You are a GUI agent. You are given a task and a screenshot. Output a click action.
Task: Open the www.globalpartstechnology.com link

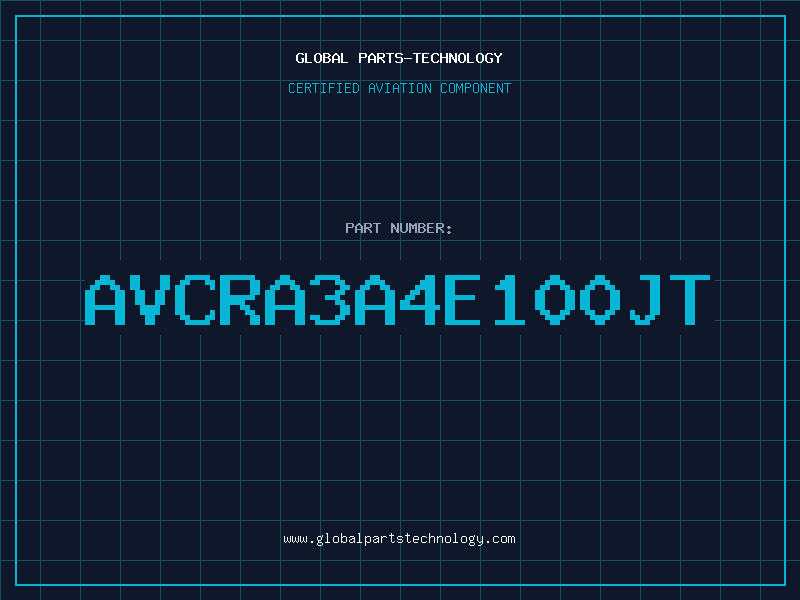(x=399, y=538)
